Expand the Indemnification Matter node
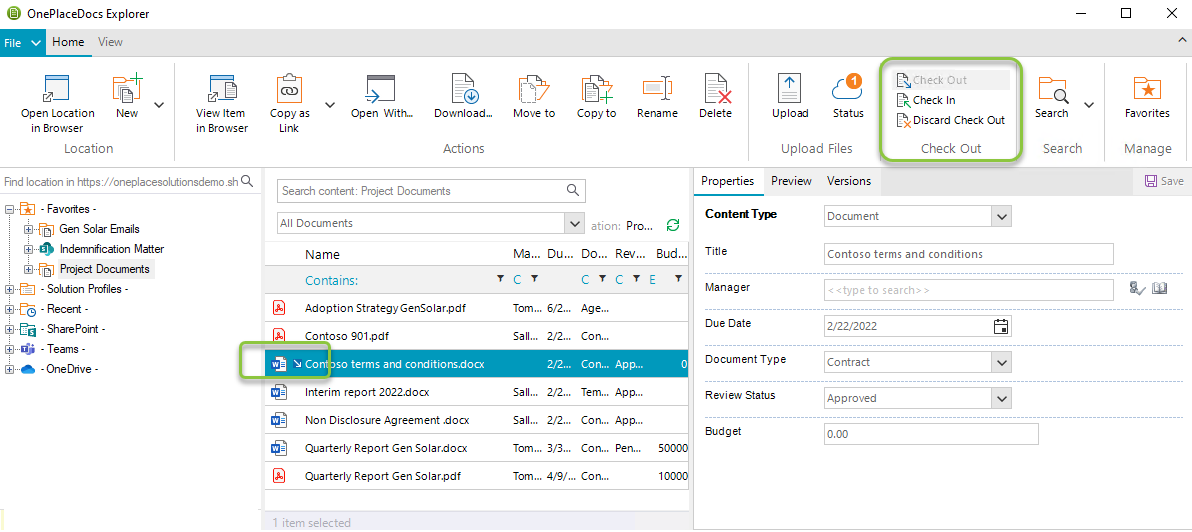The height and width of the screenshot is (532, 1192). pos(29,249)
